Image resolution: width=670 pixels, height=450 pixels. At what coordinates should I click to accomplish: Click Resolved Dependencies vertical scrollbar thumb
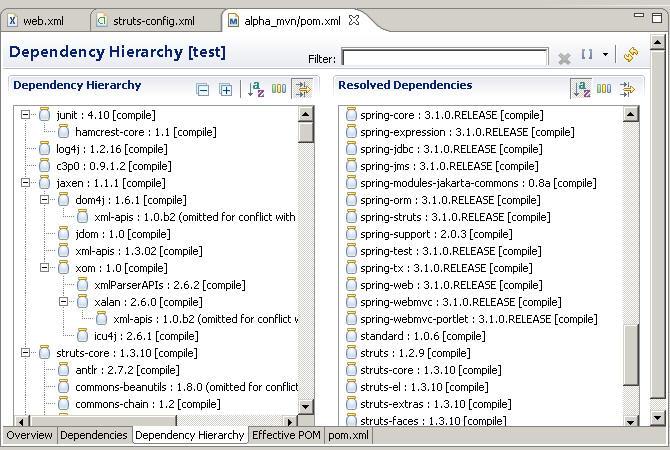point(630,354)
